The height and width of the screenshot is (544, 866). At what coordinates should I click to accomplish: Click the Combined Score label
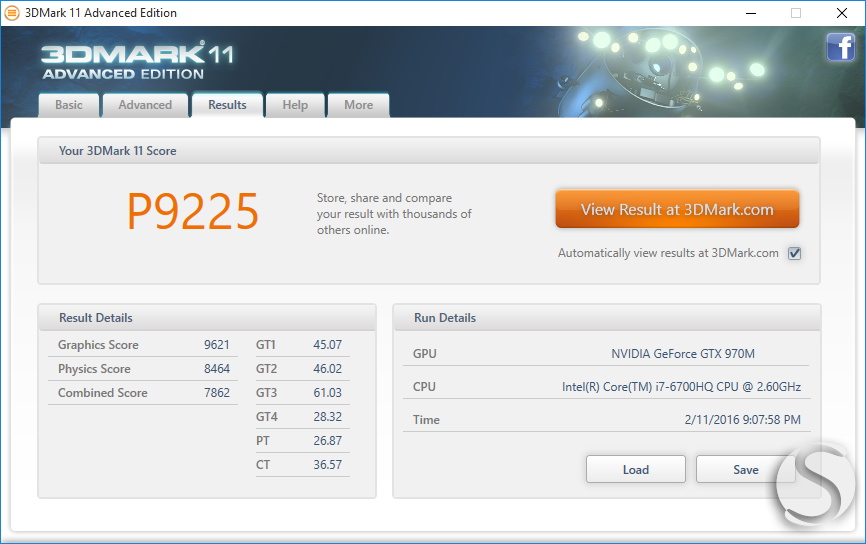pos(103,393)
